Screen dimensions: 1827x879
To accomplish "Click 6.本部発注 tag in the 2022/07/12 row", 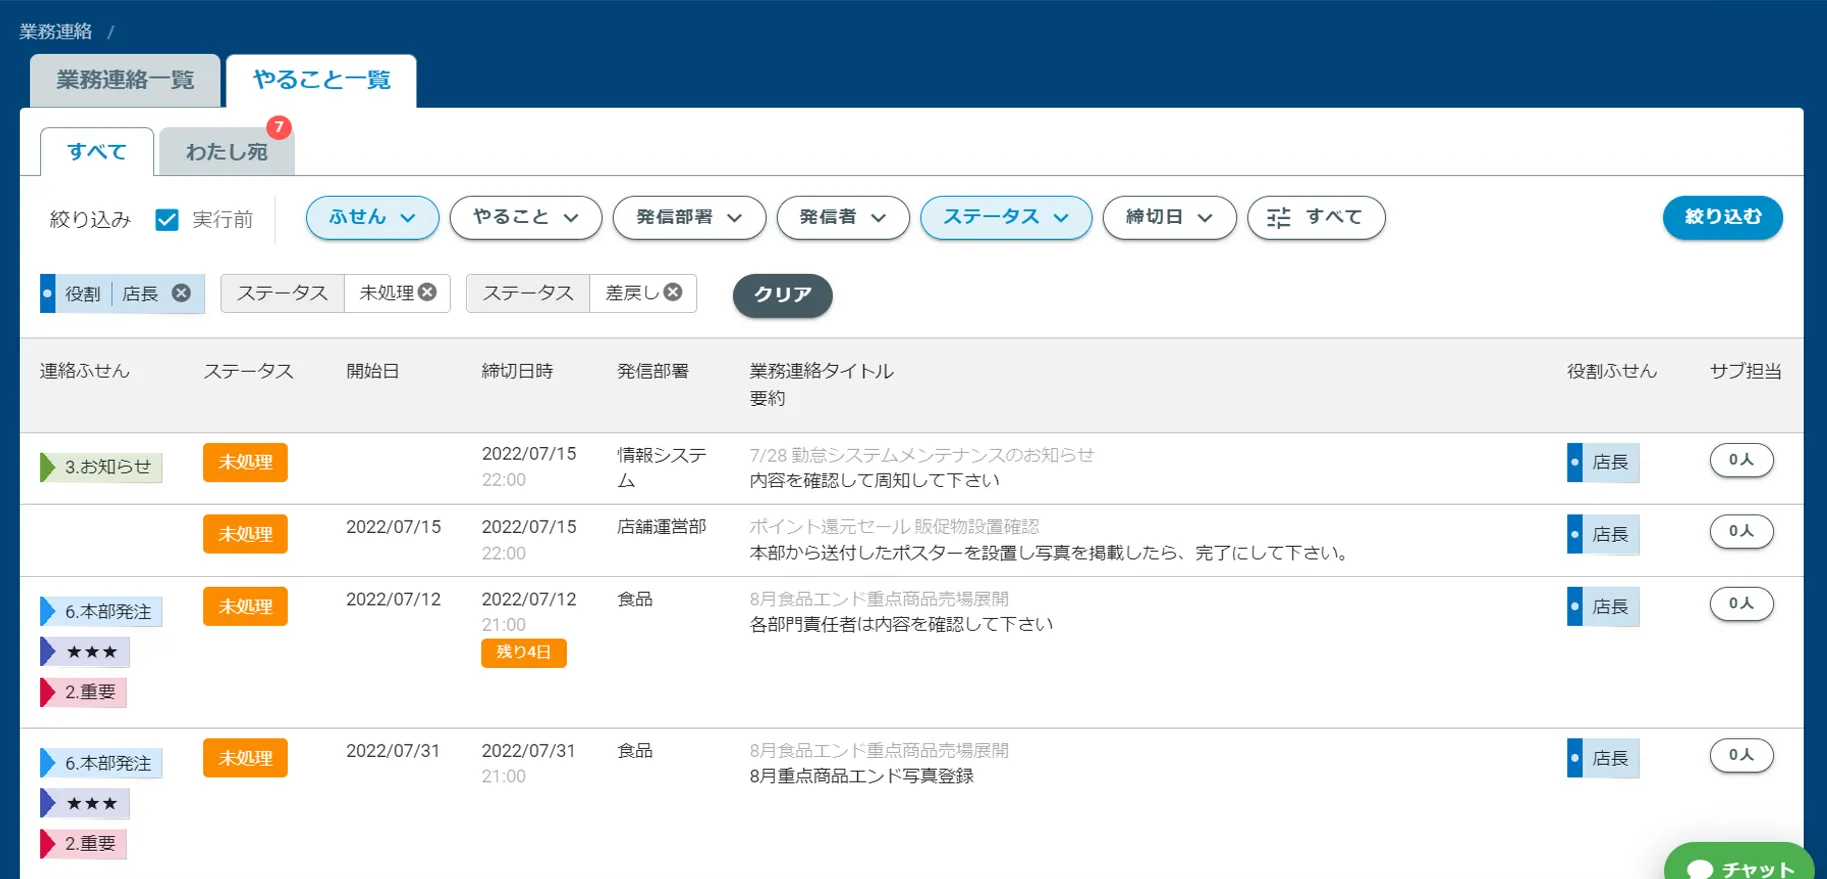I will 101,611.
